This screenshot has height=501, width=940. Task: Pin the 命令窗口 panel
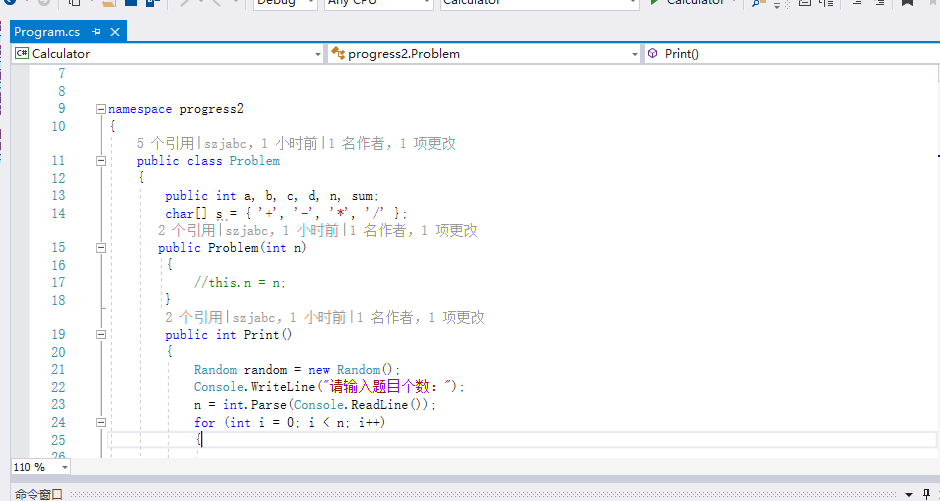[926, 494]
